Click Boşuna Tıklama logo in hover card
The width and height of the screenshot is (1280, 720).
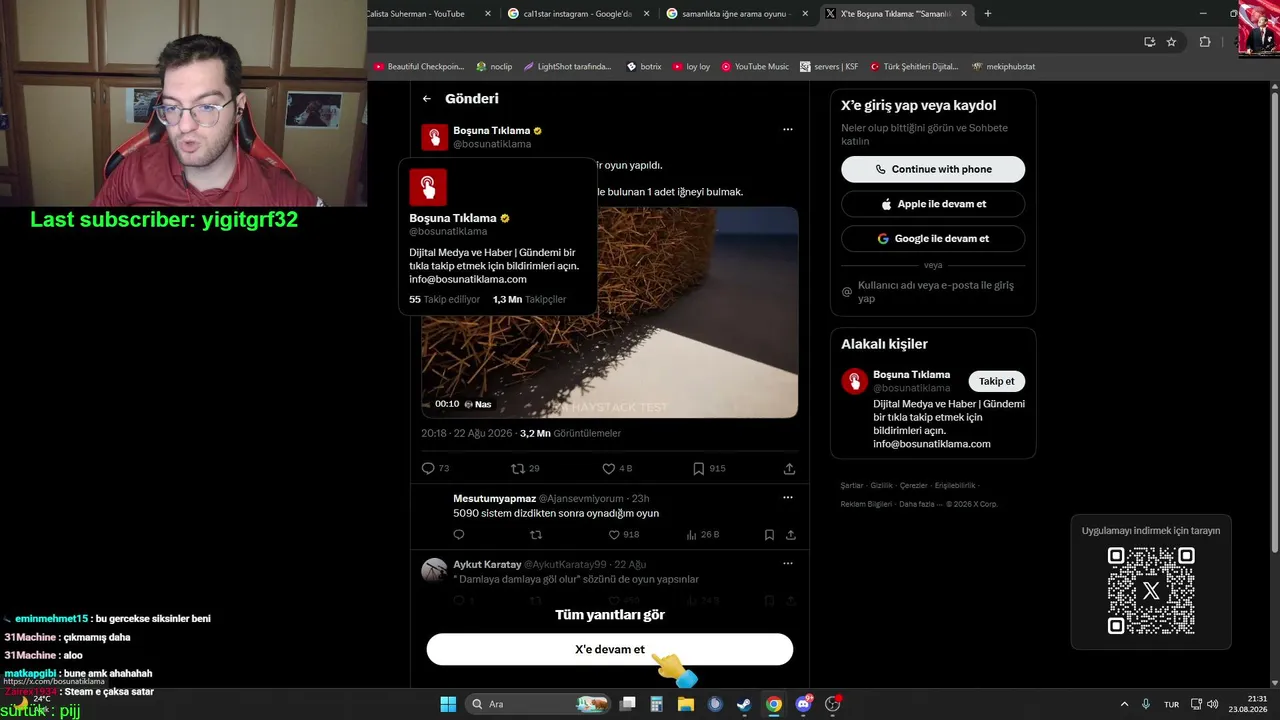(427, 187)
